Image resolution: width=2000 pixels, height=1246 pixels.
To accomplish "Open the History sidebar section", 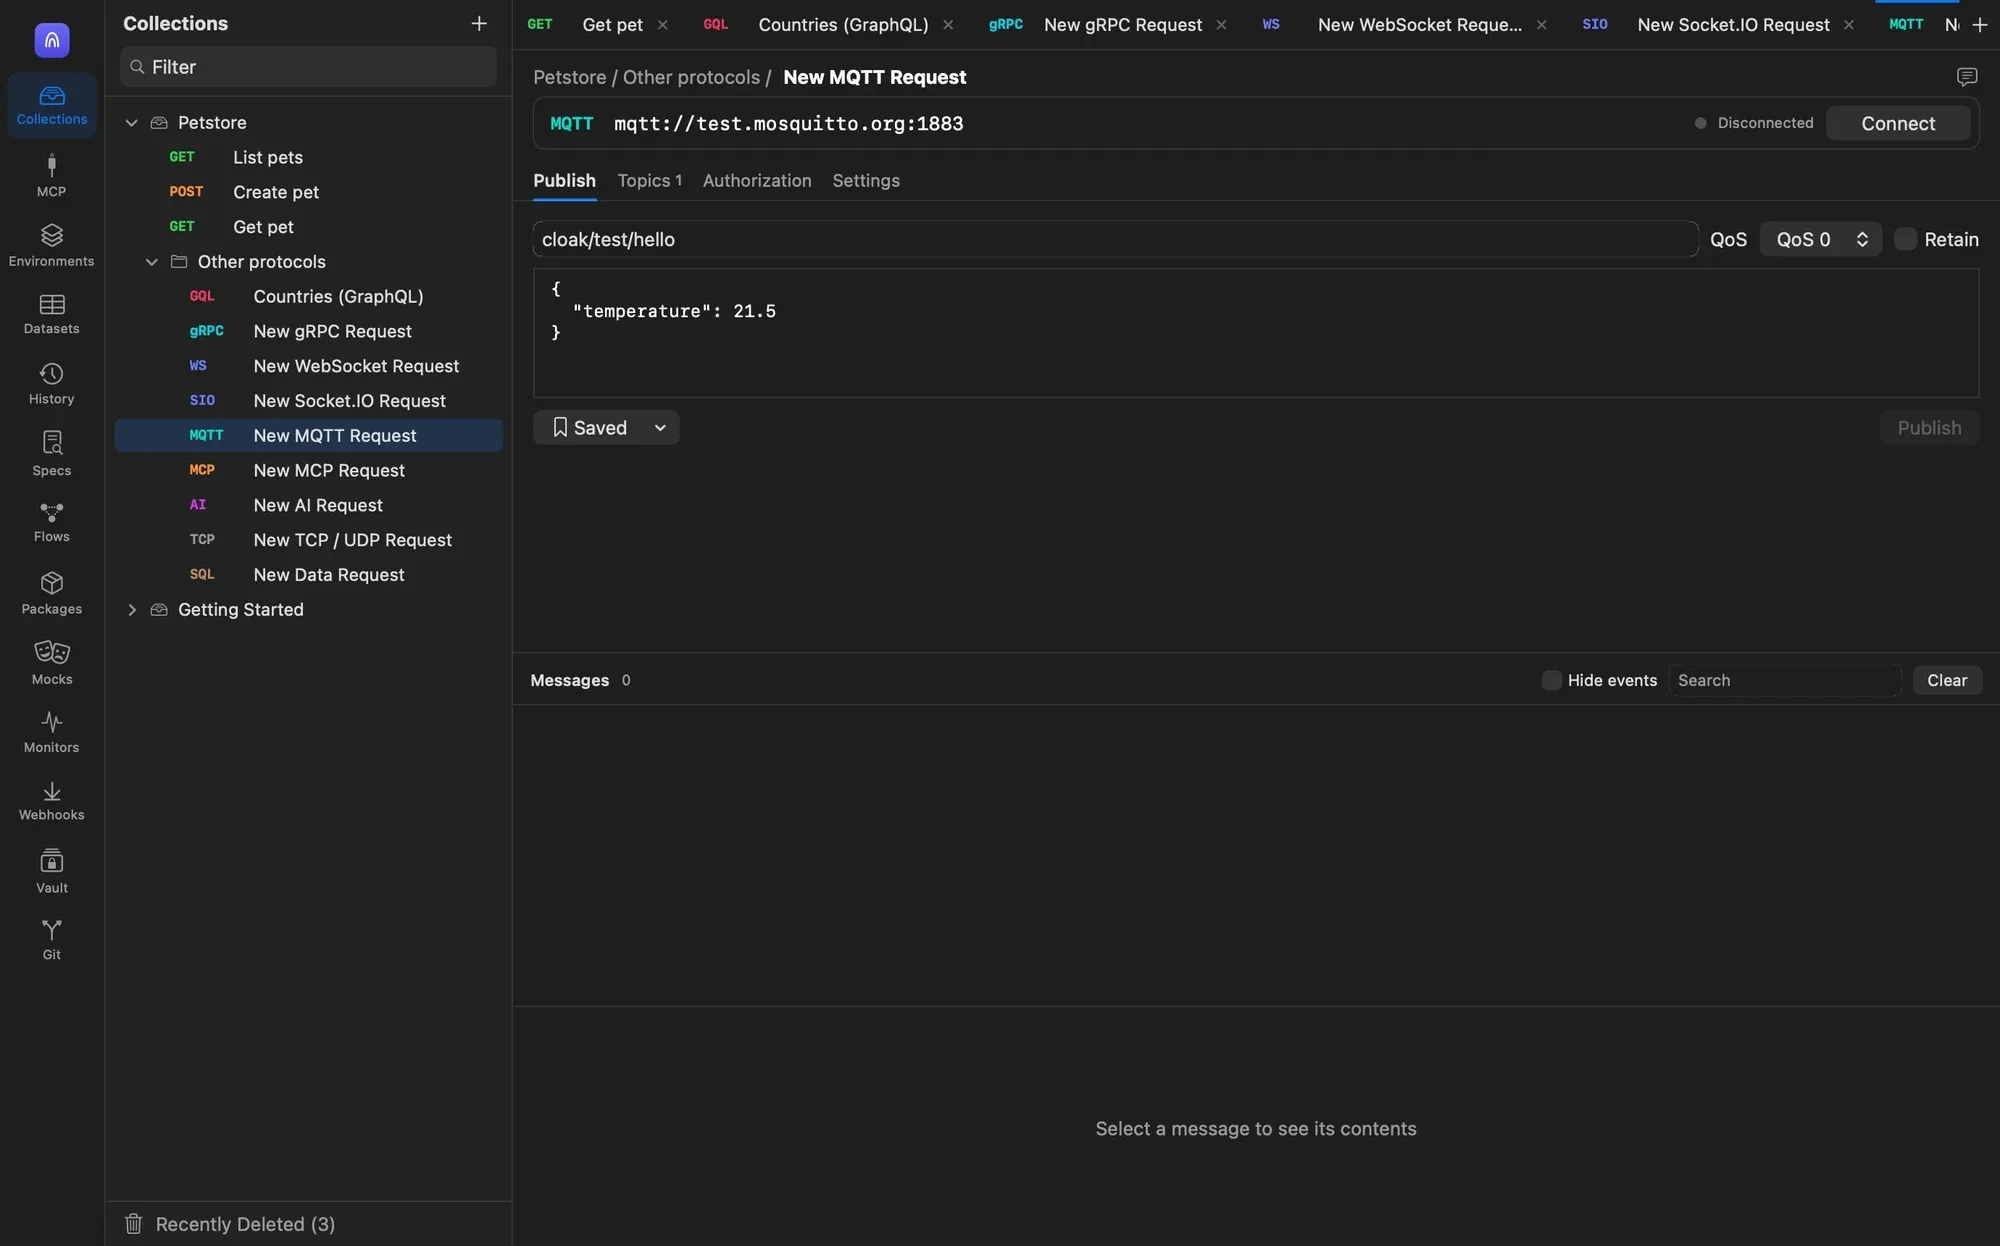I will click(51, 384).
